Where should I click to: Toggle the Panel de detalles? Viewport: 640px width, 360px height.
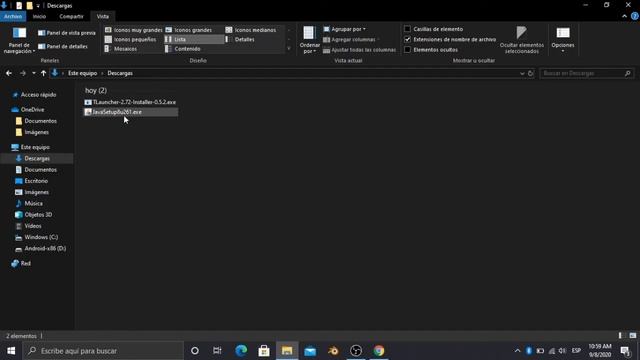click(63, 47)
